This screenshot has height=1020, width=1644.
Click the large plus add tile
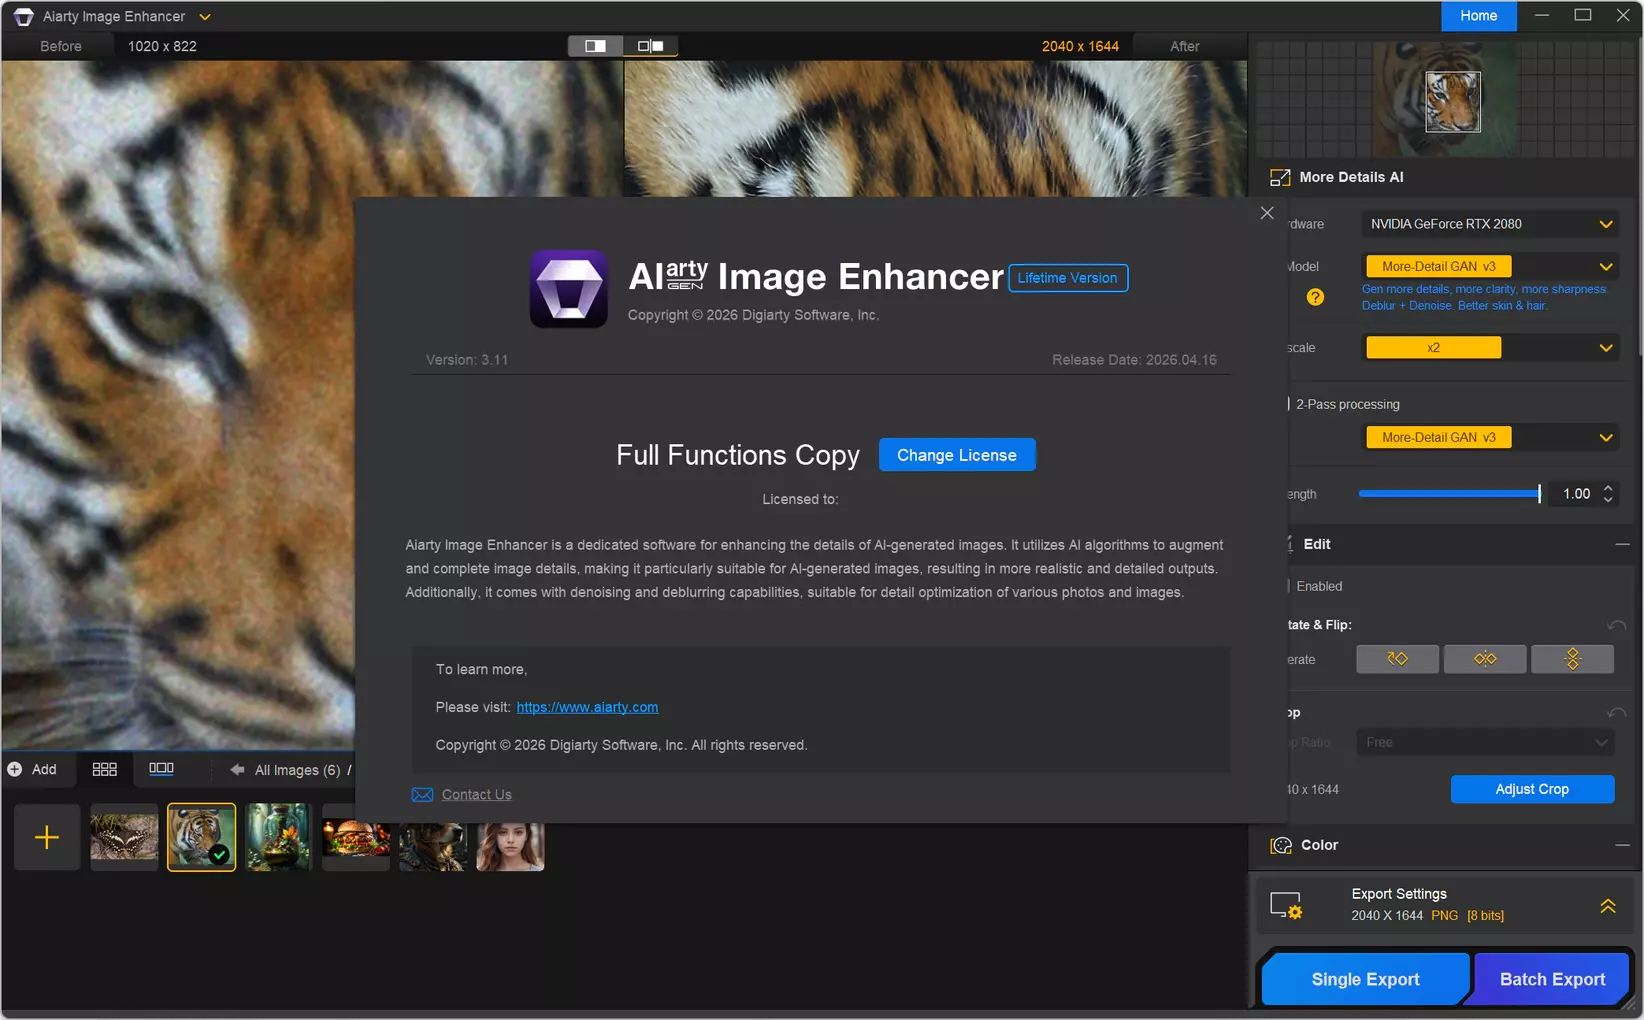pyautogui.click(x=47, y=837)
